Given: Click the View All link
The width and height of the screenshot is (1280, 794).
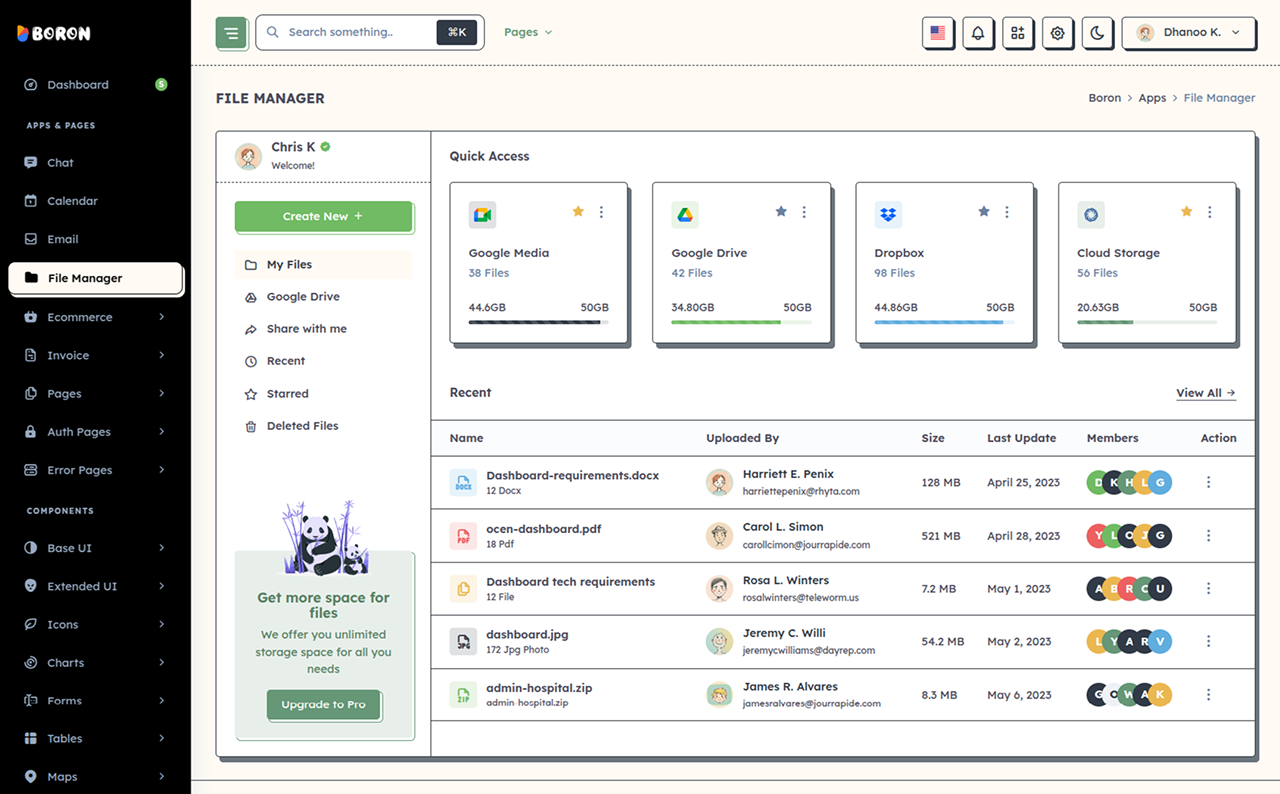Looking at the screenshot, I should click(1206, 393).
